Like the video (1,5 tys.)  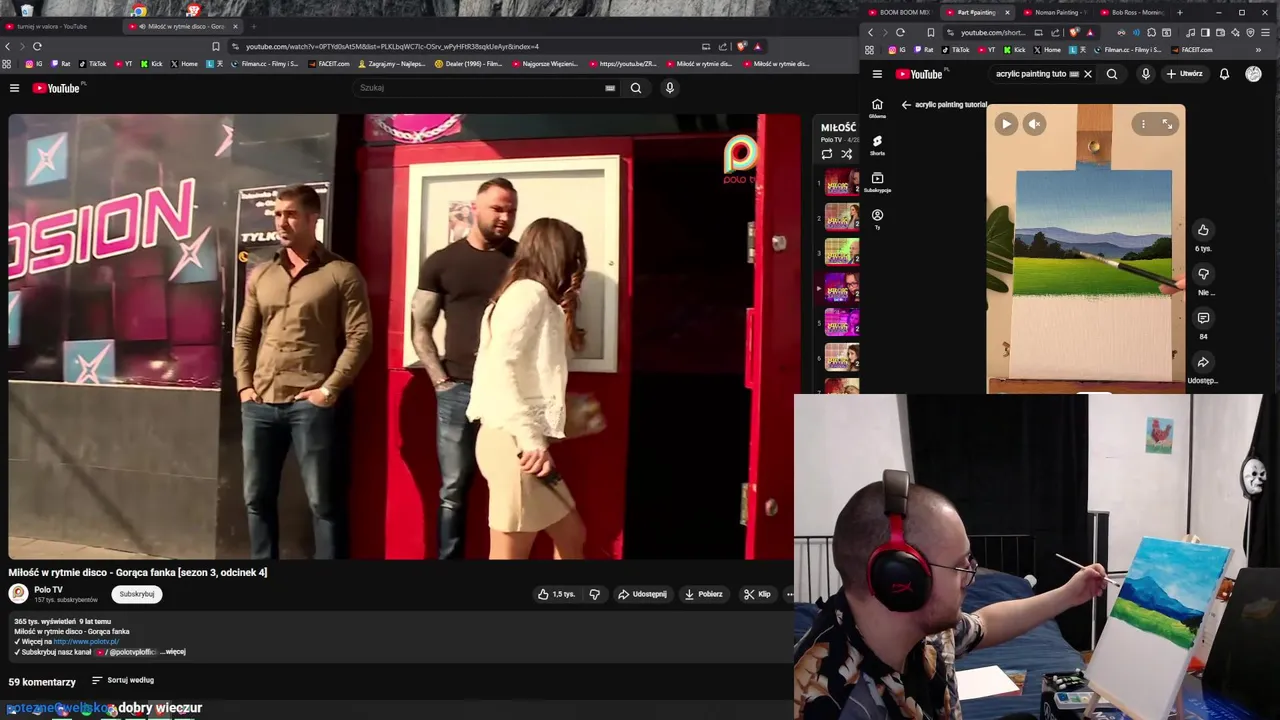point(556,594)
